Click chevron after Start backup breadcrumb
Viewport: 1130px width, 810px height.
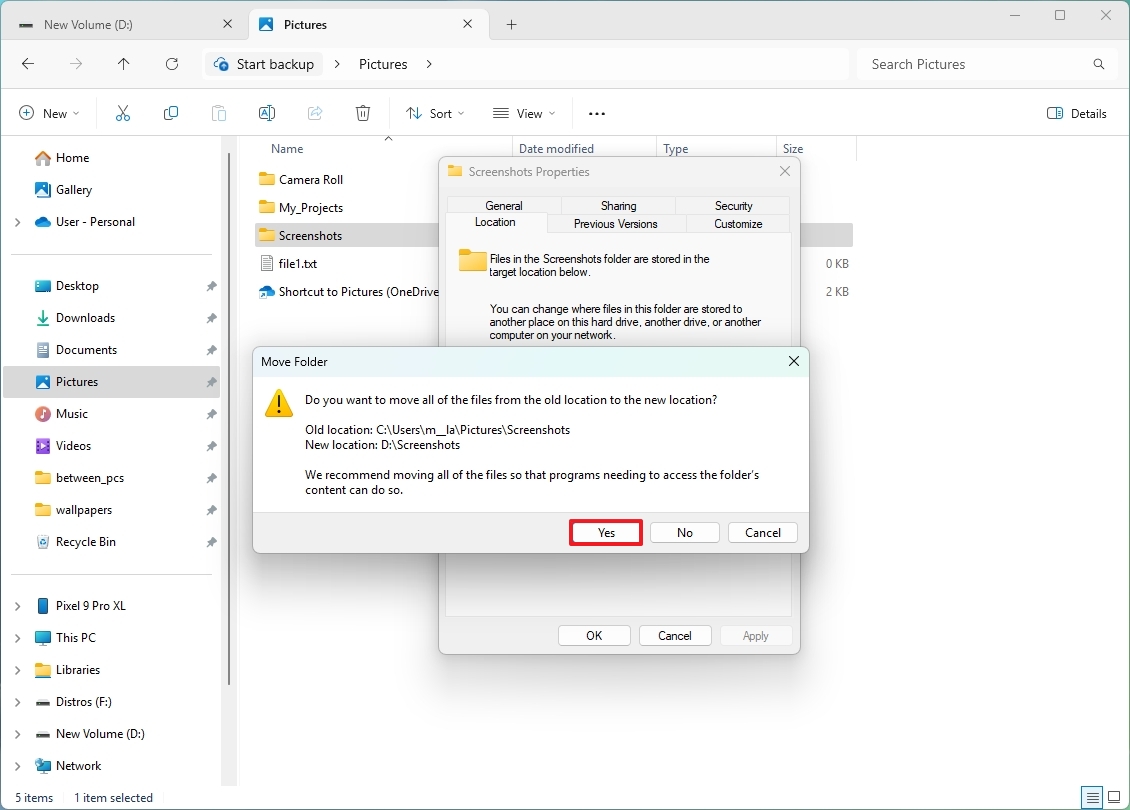pyautogui.click(x=337, y=64)
